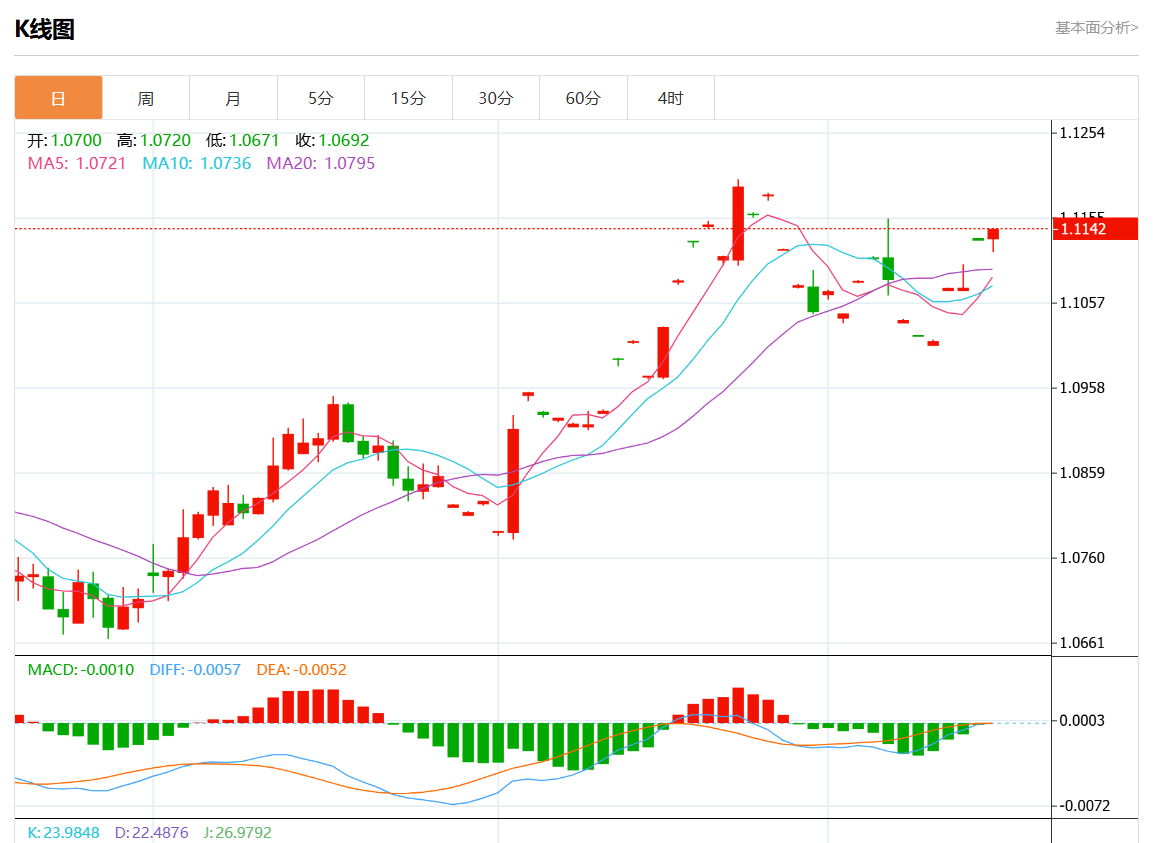Open the 4时 four-hour tab
This screenshot has height=843, width=1162.
tap(670, 98)
